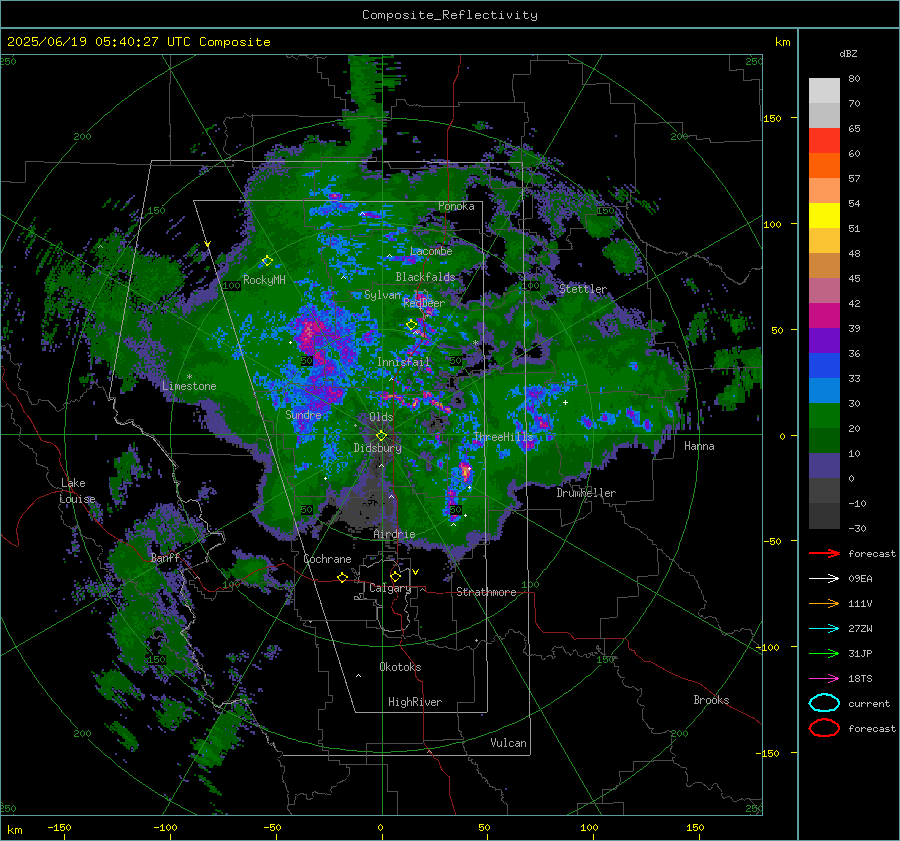Click the Composite_Reflectivity title

[x=450, y=15]
